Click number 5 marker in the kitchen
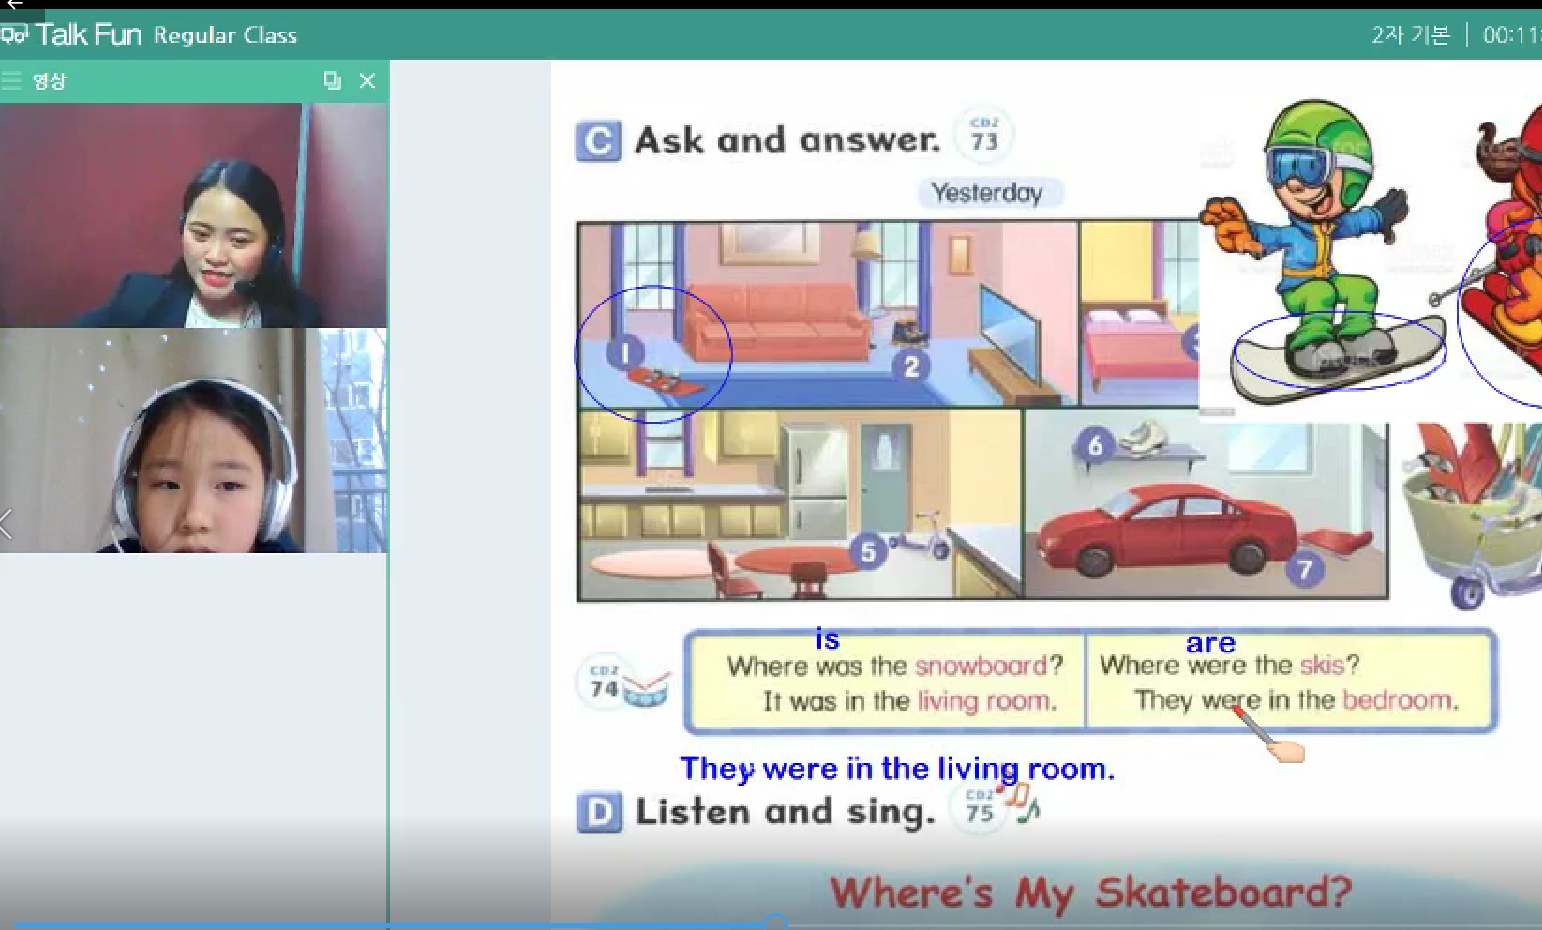This screenshot has height=930, width=1542. pyautogui.click(x=867, y=551)
